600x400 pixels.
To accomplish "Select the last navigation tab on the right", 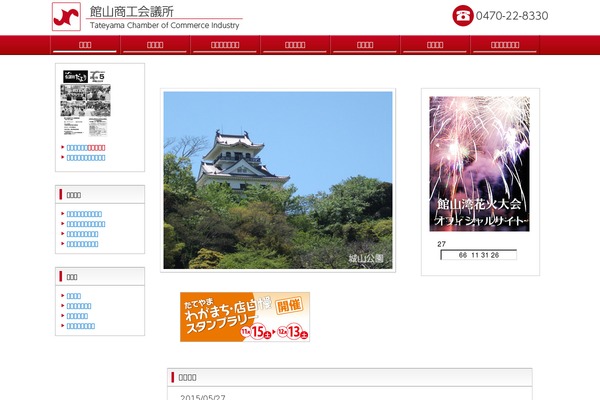I will [505, 45].
